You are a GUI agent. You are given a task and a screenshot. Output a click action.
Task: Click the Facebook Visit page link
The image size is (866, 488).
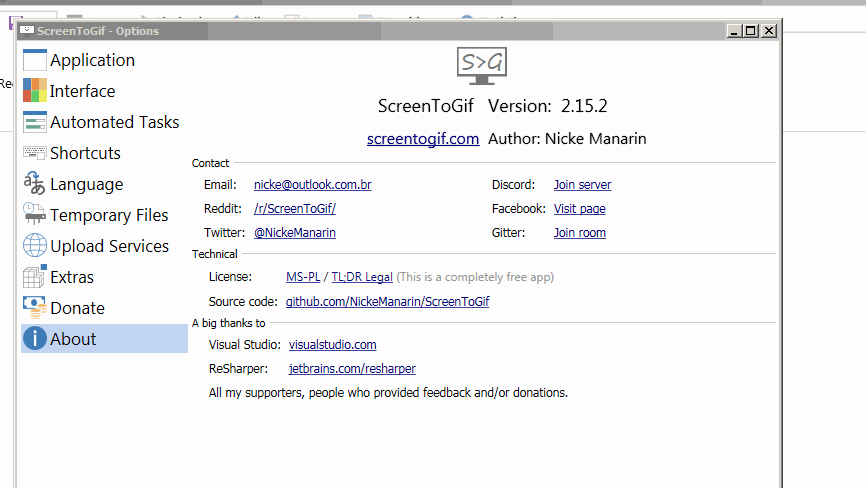click(x=580, y=209)
